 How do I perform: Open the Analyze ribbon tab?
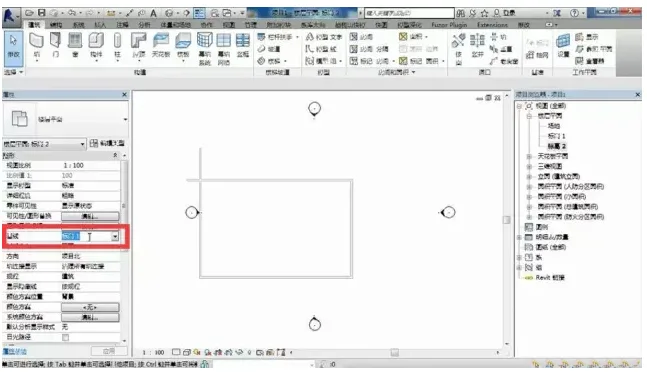pos(144,25)
